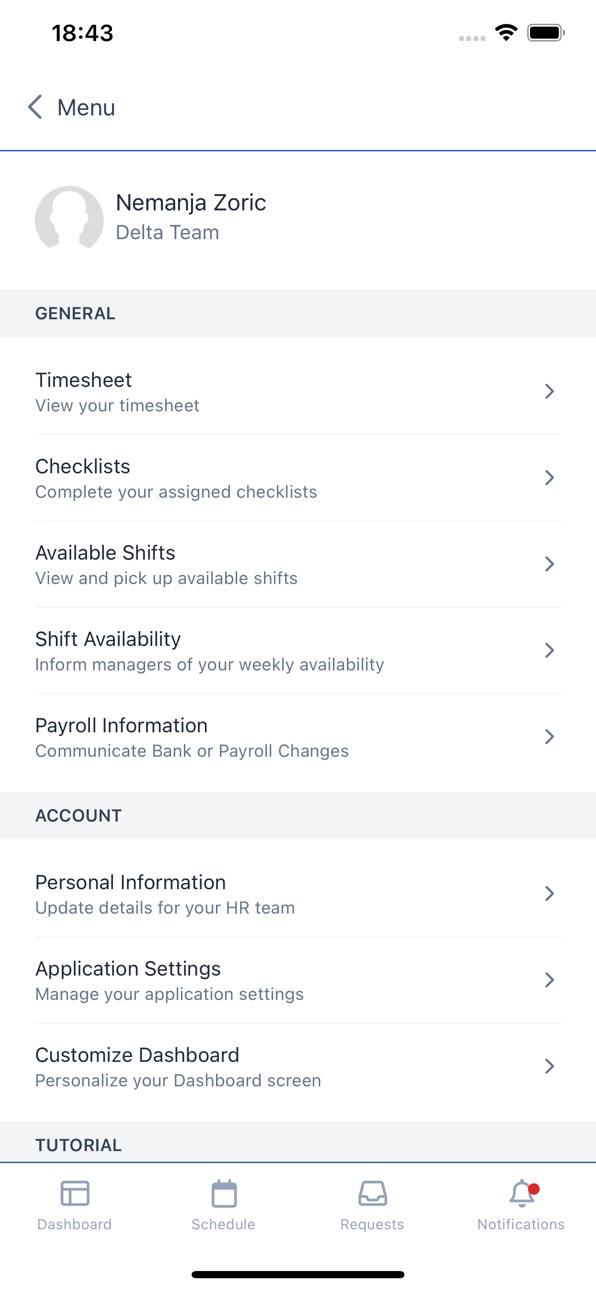Tap the Schedule tab label
The height and width of the screenshot is (1290, 596).
tap(223, 1224)
